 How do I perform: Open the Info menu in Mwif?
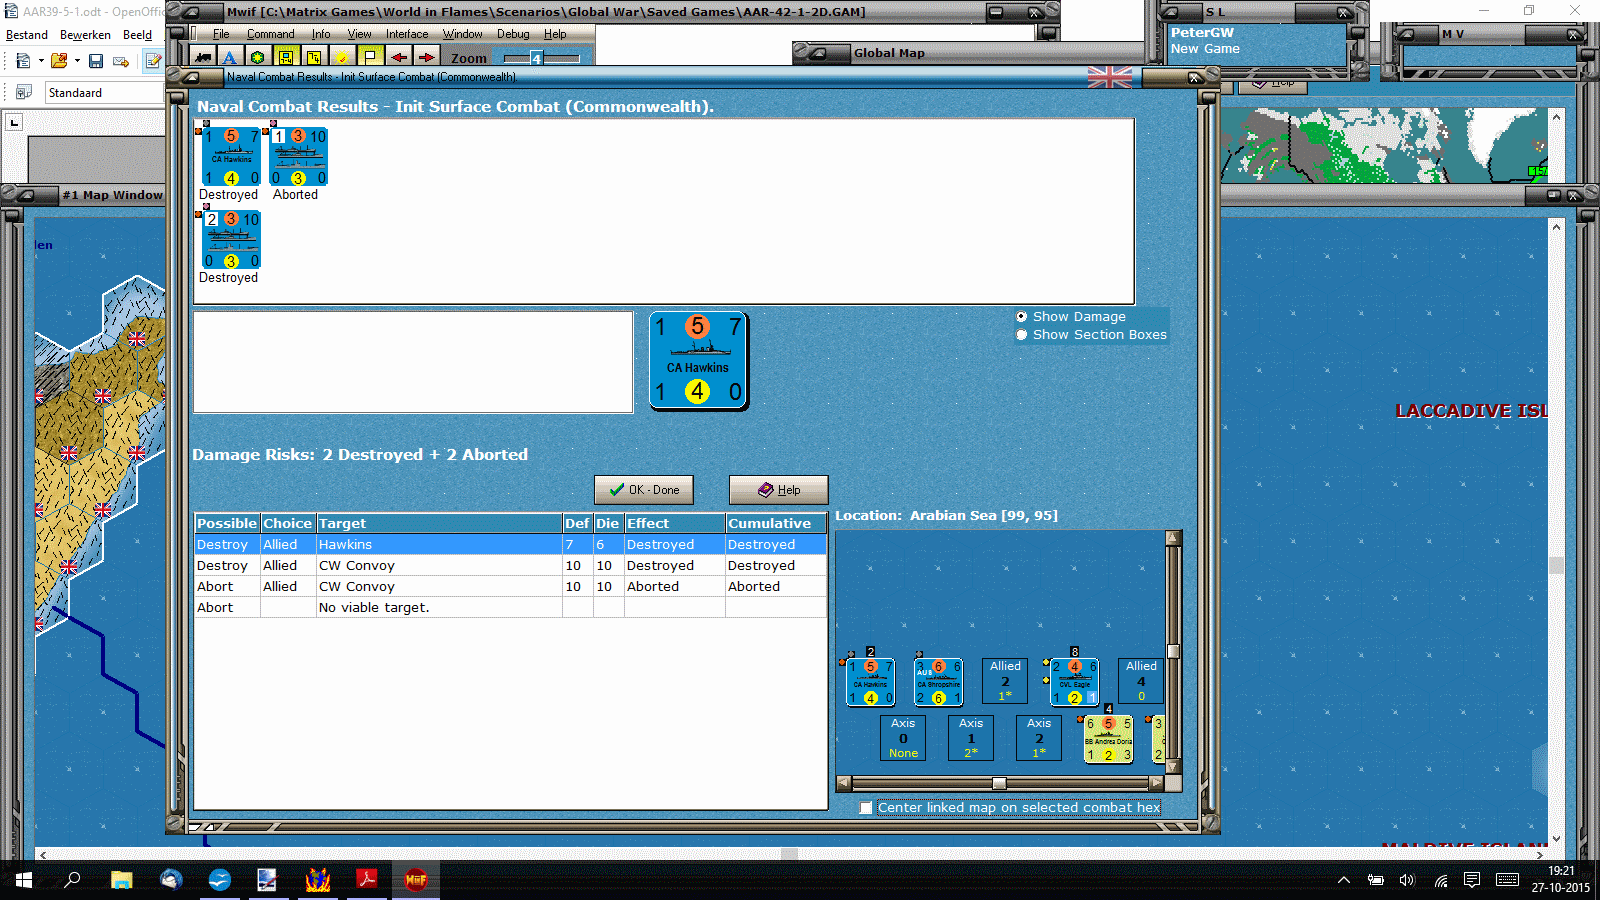[321, 34]
